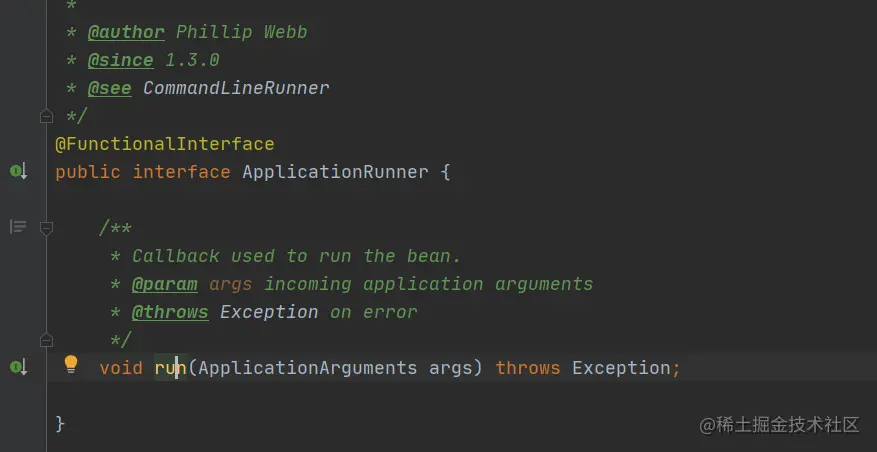
Task: Open the @author Javadoc tag
Action: click(126, 32)
